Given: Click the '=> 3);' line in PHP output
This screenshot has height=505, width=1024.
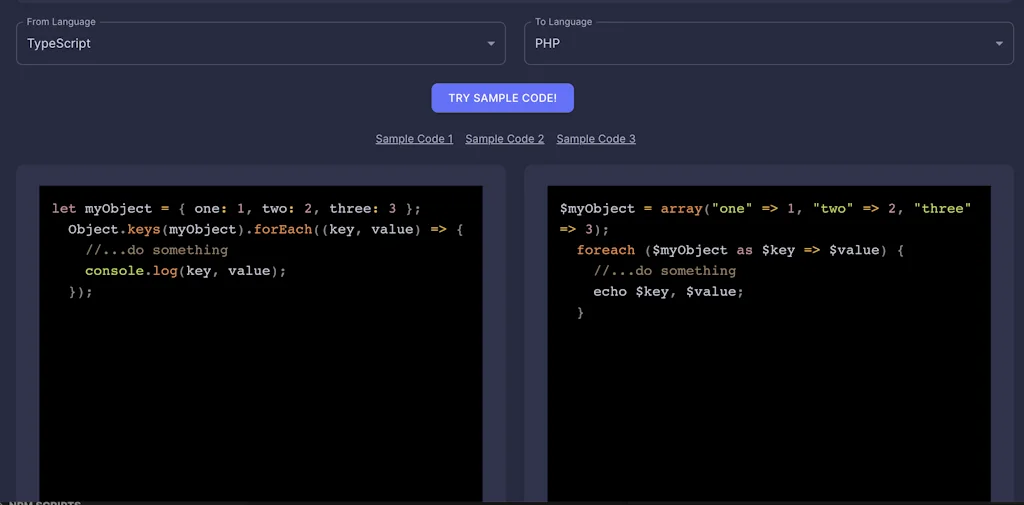Looking at the screenshot, I should point(584,230).
